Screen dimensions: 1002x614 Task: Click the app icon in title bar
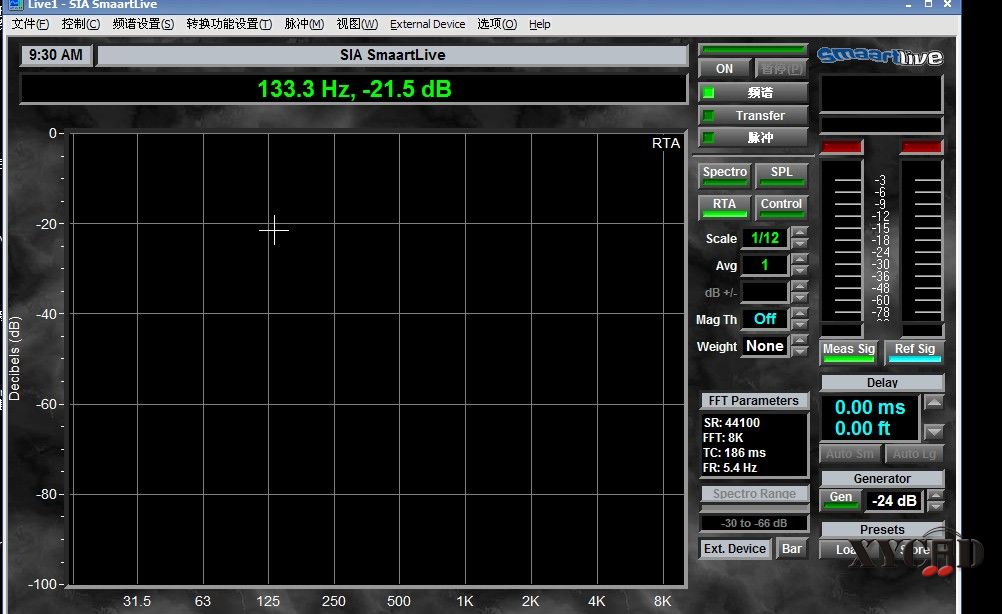pos(16,4)
